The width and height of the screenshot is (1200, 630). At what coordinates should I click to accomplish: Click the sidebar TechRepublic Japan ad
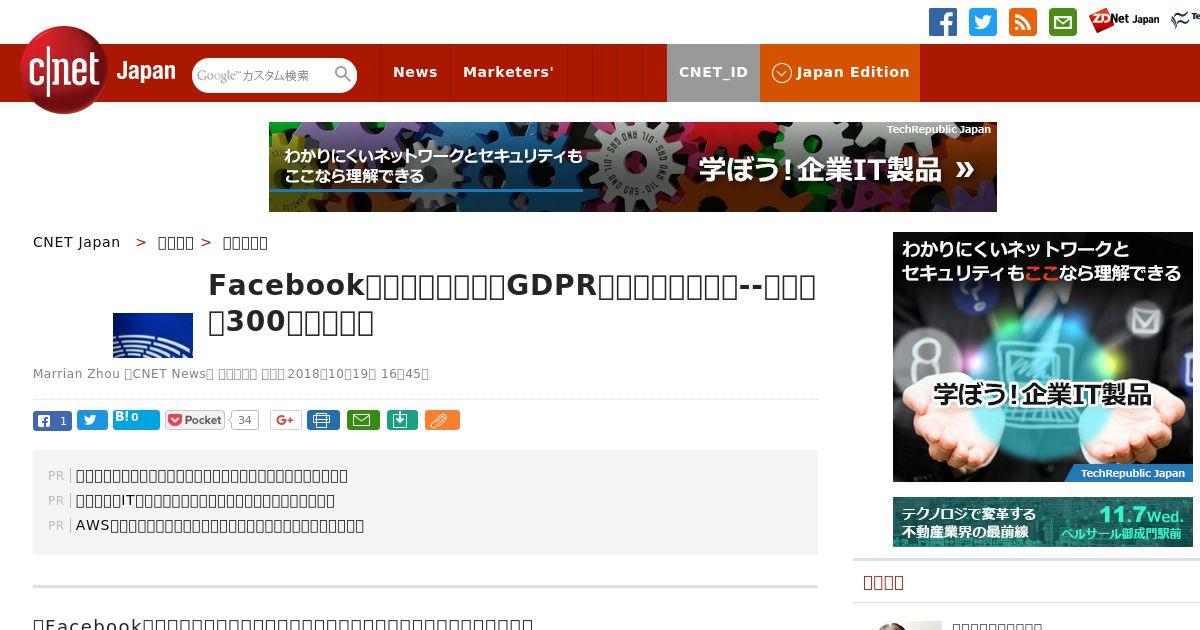[x=1043, y=357]
